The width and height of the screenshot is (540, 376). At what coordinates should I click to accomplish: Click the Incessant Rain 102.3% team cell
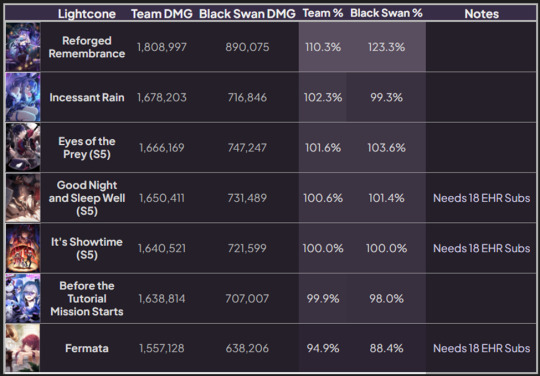pos(323,97)
